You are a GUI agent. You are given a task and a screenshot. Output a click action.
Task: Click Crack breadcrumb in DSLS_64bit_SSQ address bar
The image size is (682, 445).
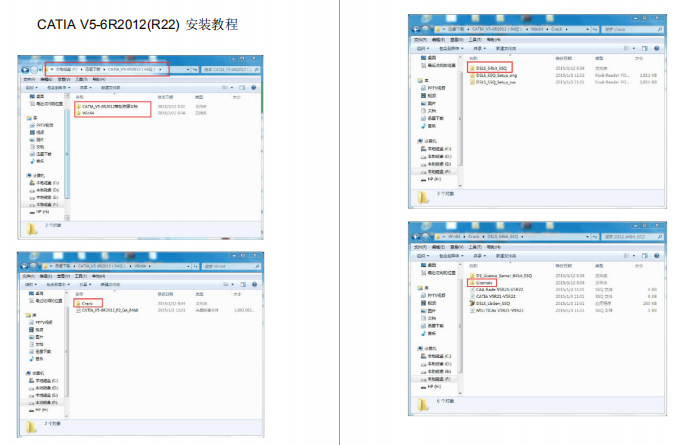pos(474,237)
